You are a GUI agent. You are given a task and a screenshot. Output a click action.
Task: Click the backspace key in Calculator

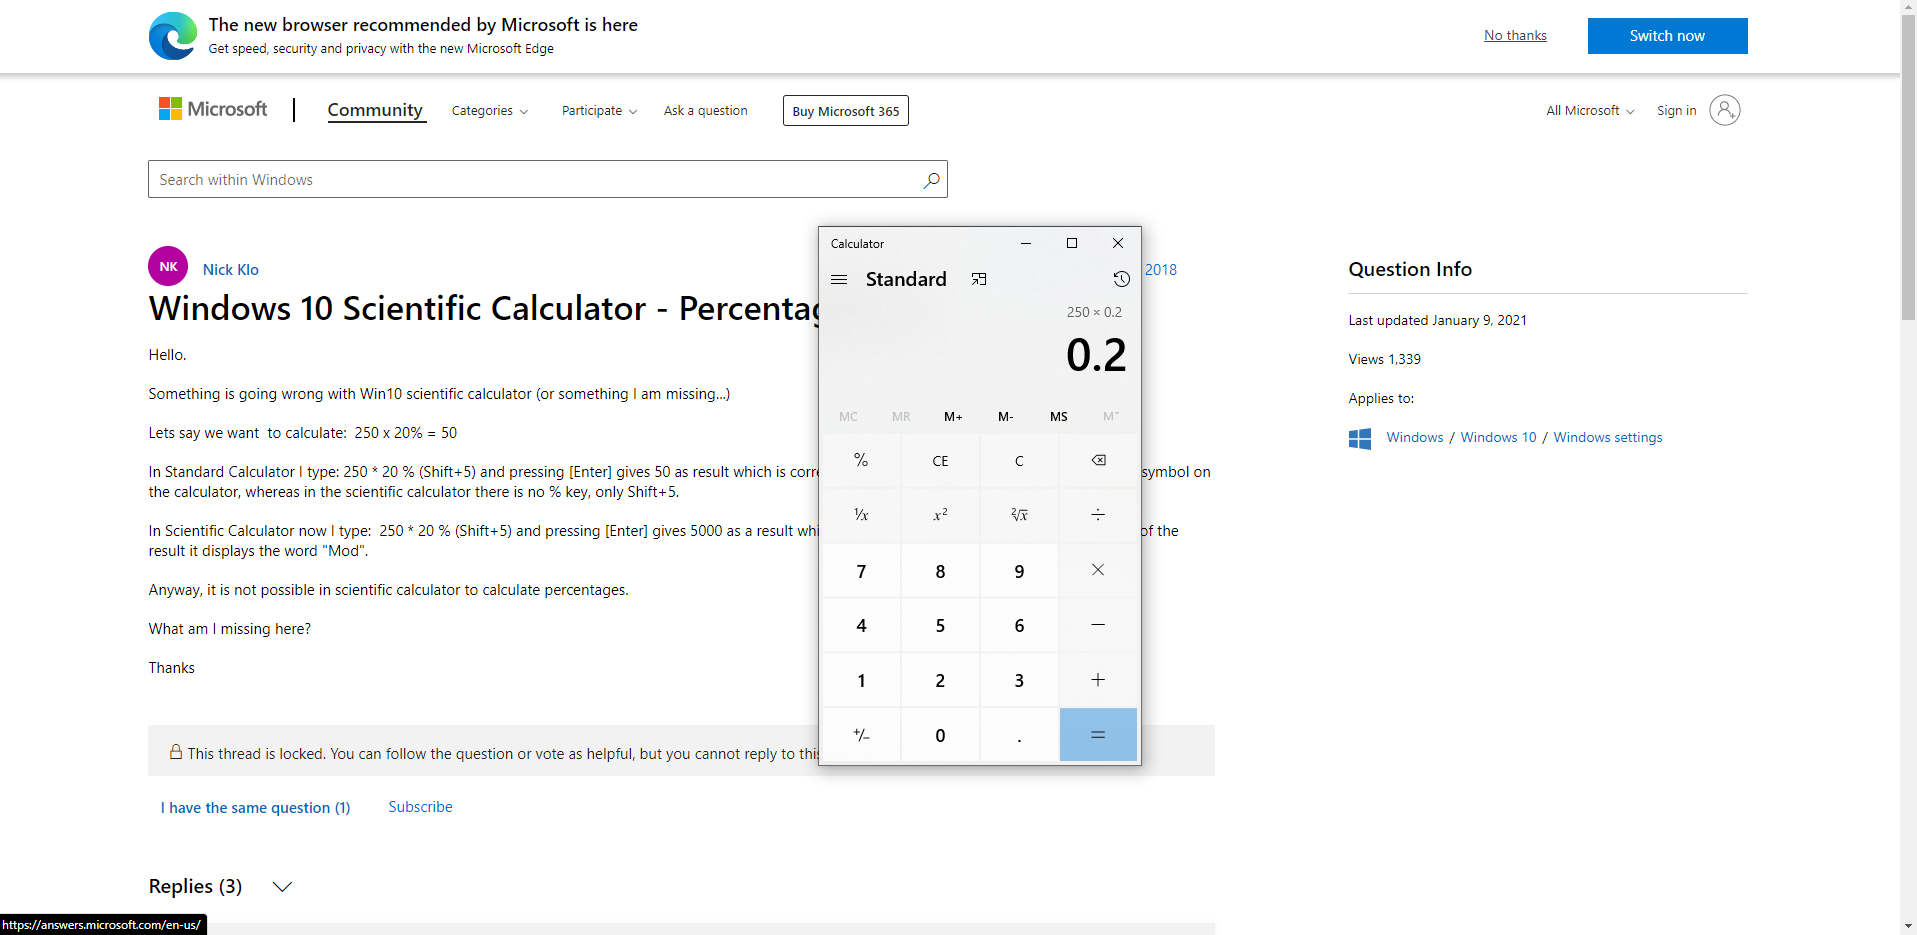(1098, 460)
